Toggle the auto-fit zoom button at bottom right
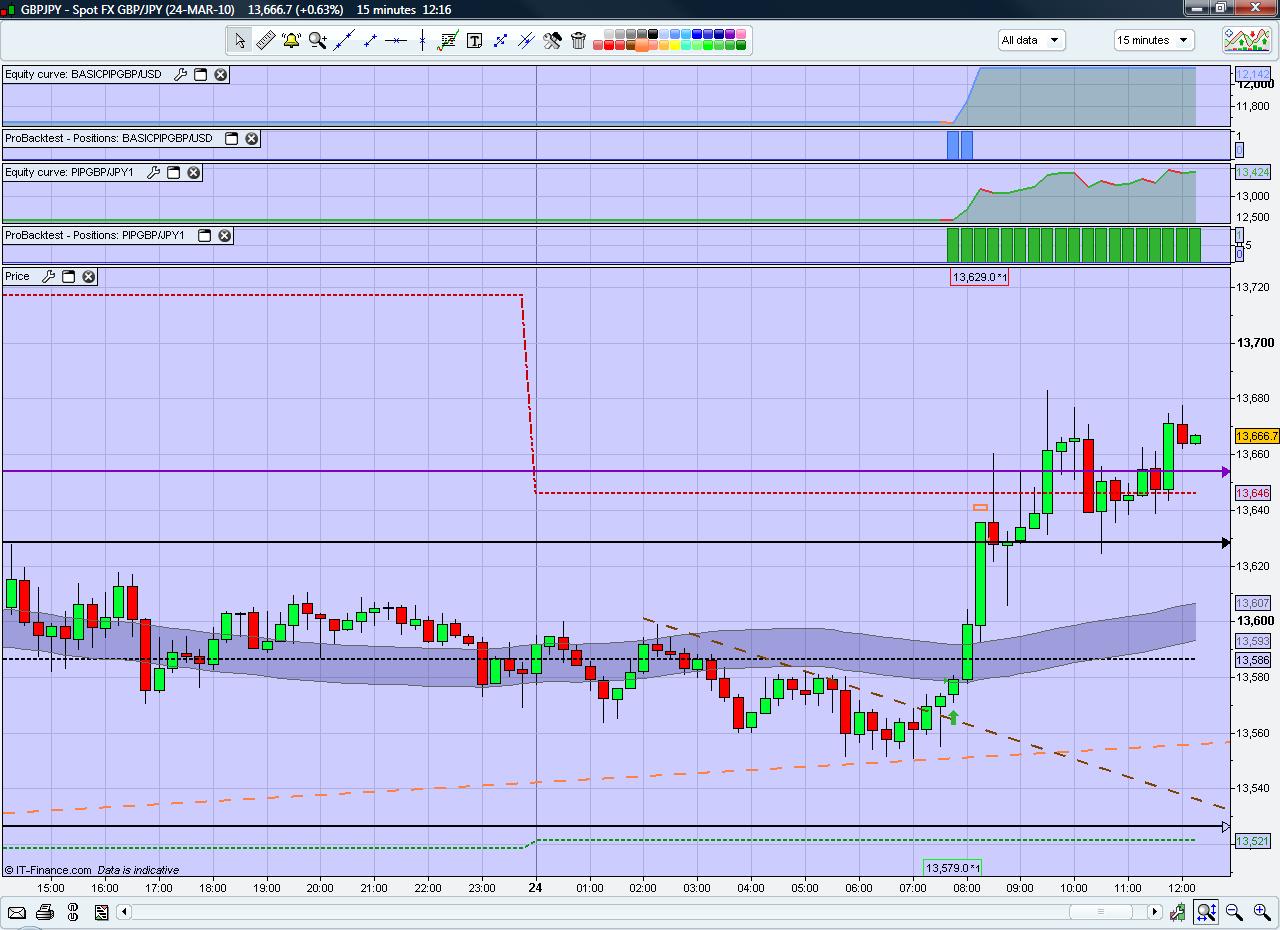Screen dimensions: 1280x930 click(1206, 912)
